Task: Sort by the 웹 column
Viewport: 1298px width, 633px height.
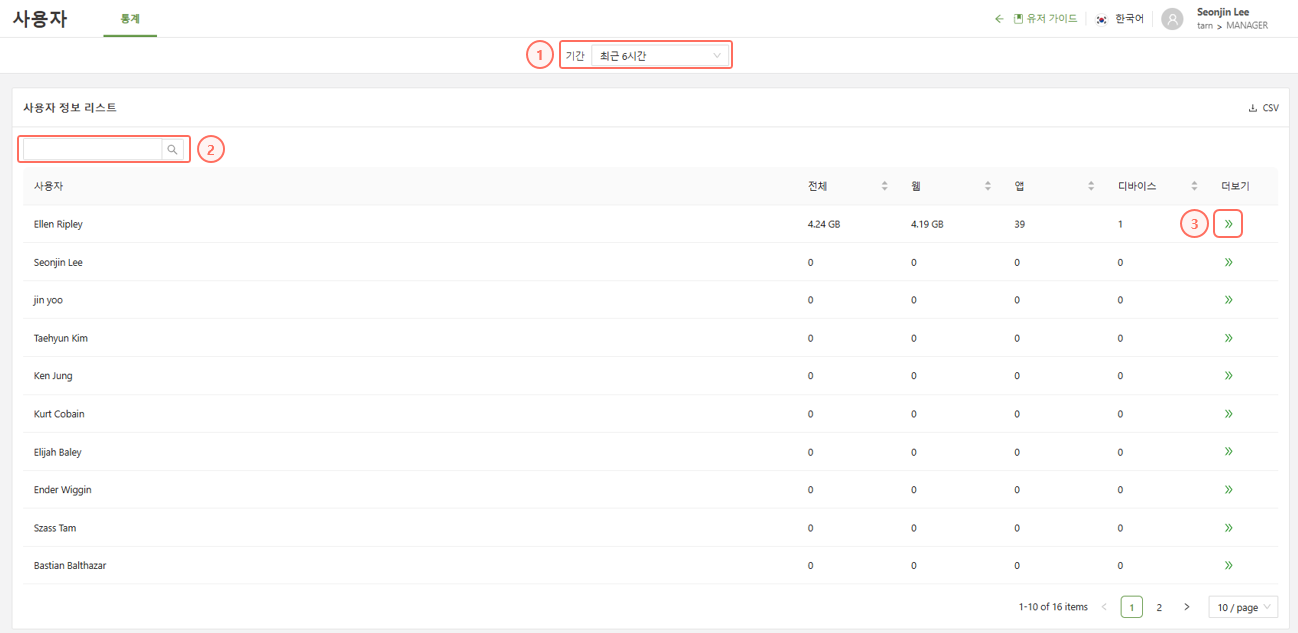Action: point(987,186)
